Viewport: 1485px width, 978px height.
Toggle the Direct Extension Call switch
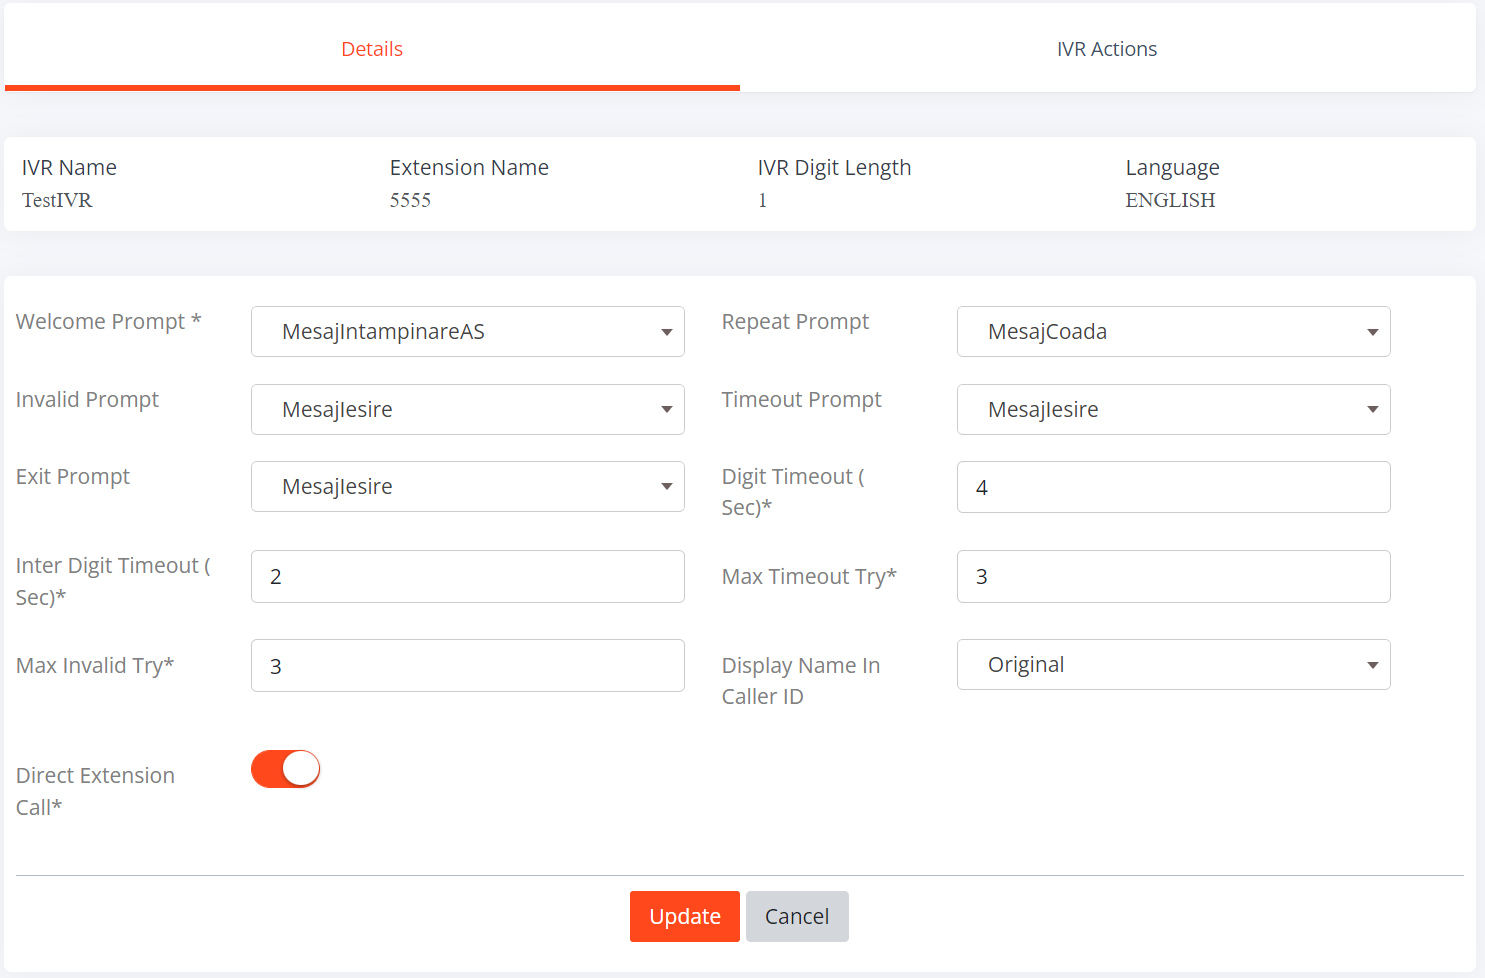(286, 769)
